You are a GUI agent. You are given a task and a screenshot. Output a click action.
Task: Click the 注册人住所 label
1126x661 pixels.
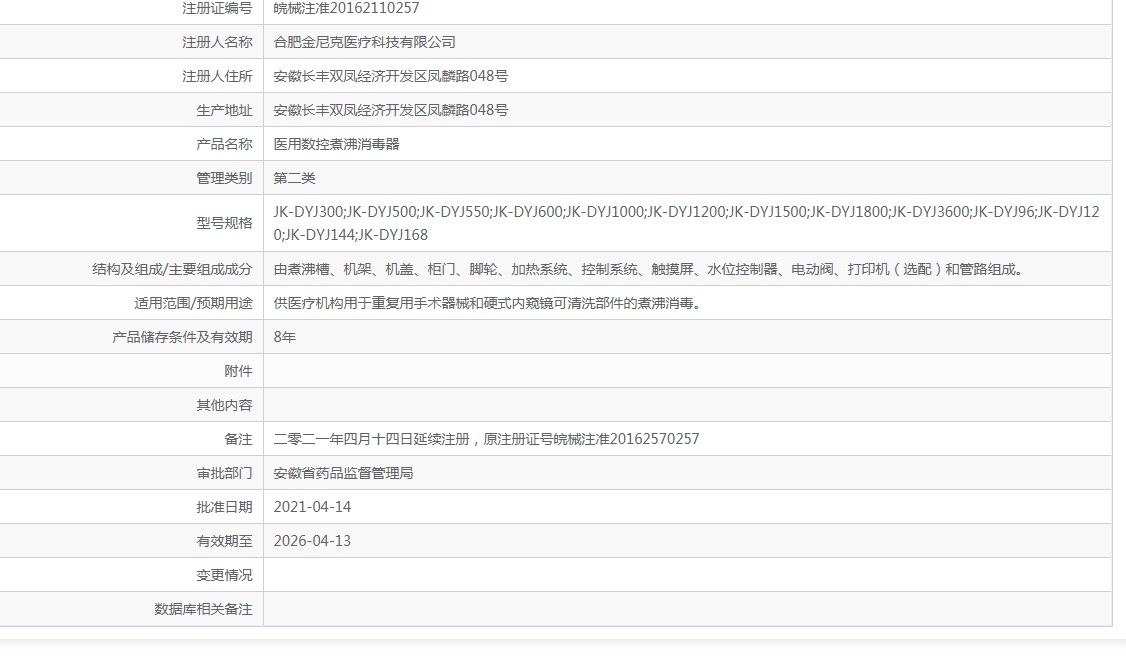(x=217, y=76)
